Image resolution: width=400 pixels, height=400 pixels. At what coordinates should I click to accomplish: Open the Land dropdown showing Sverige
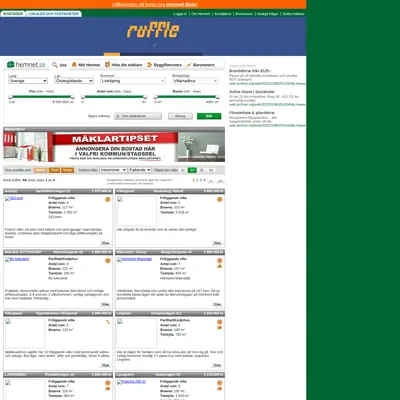[28, 81]
